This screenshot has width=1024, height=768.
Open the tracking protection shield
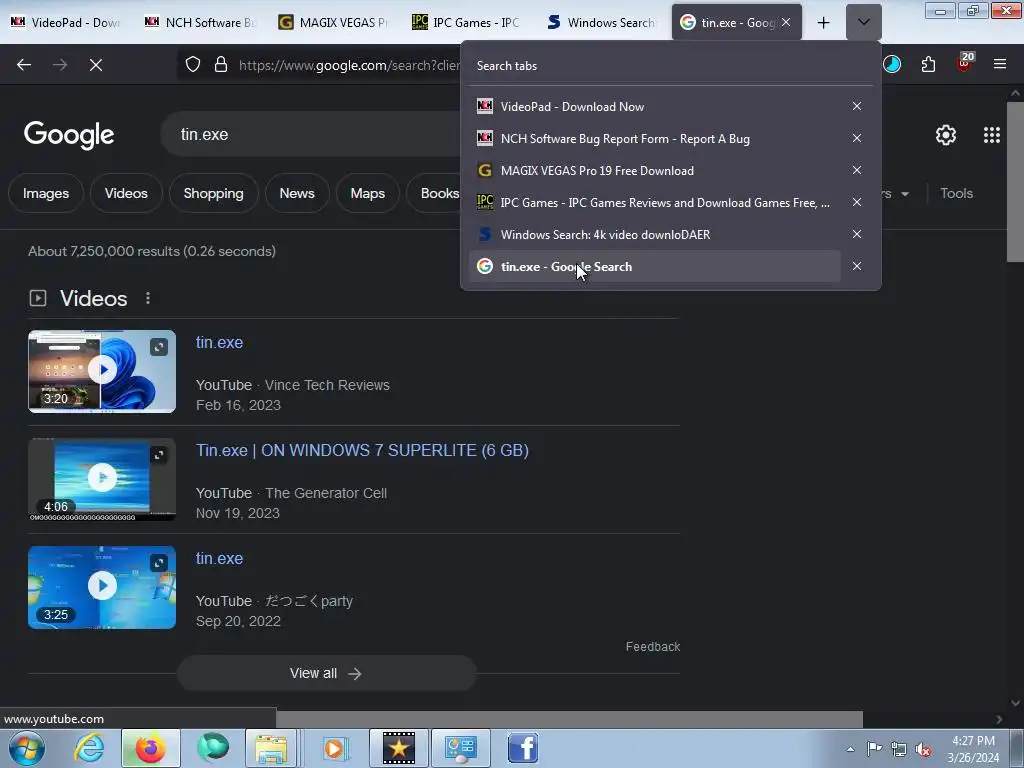[x=193, y=65]
